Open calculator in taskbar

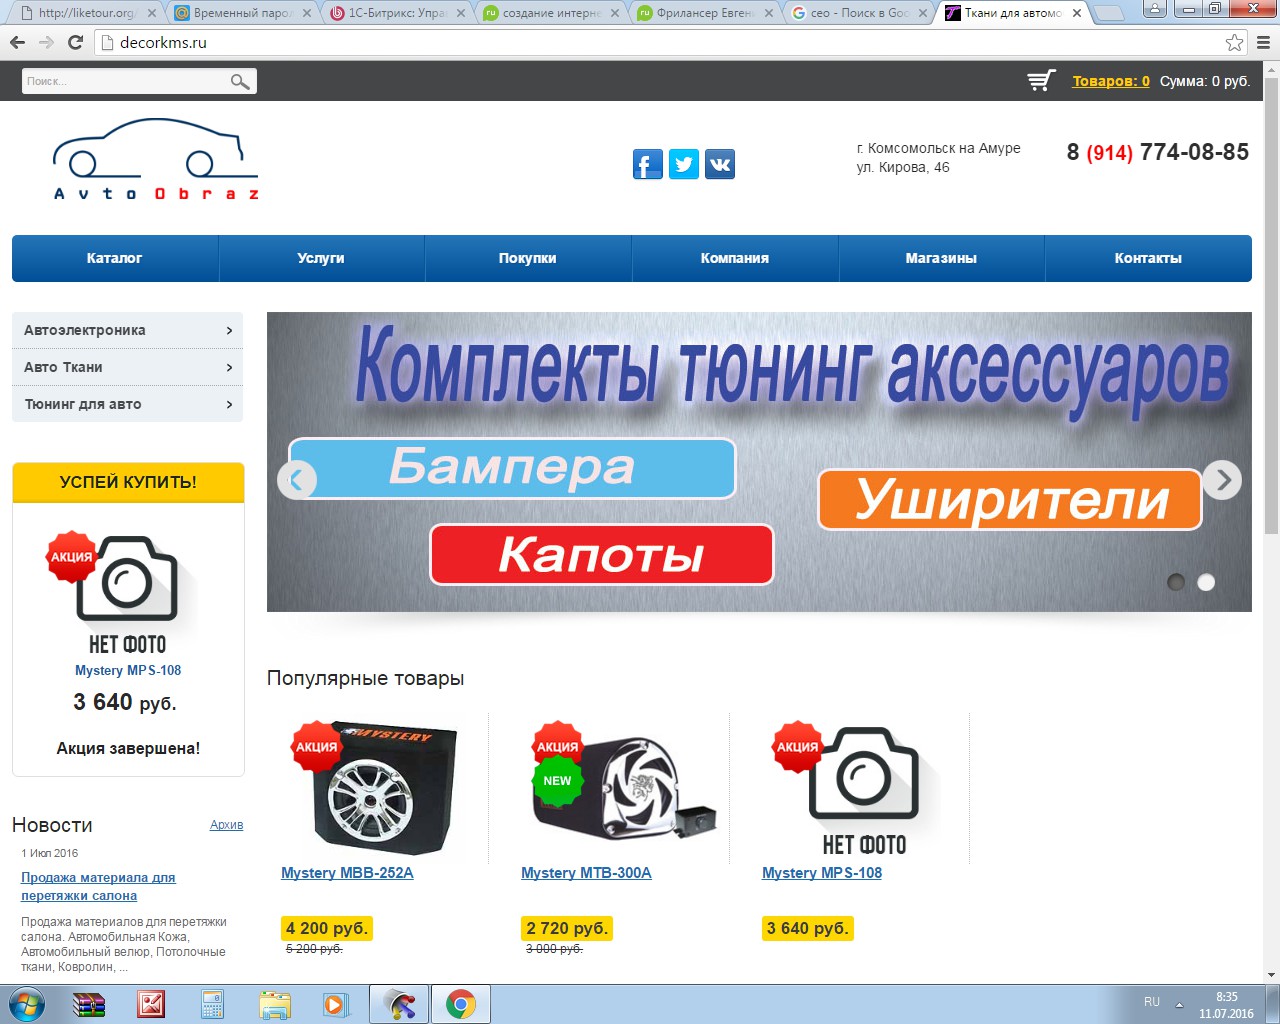tap(212, 1004)
